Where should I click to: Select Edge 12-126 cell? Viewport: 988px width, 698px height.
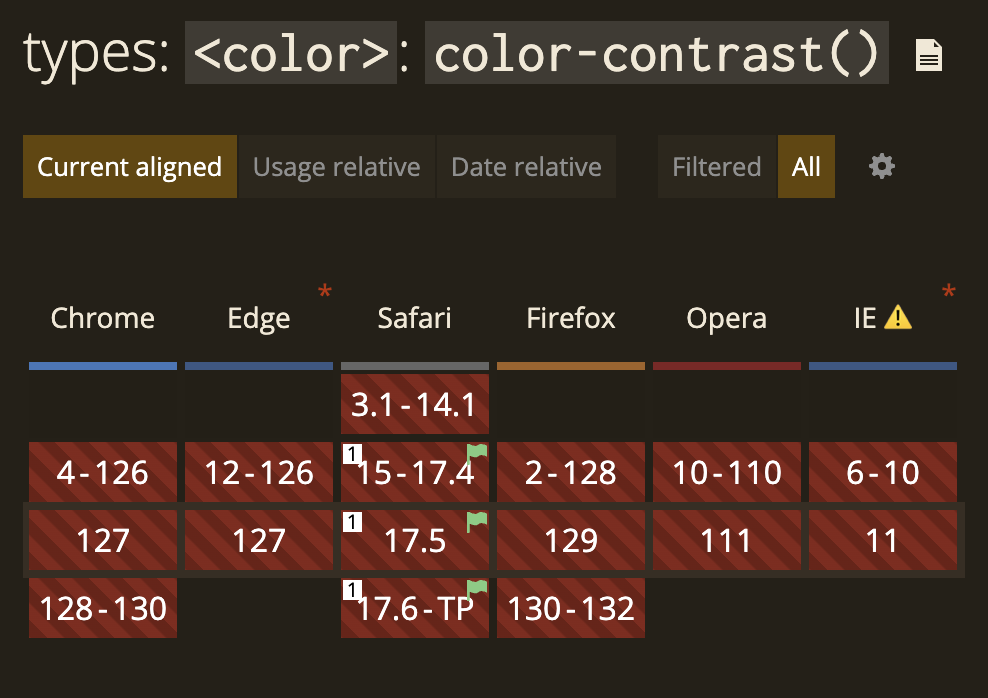259,472
